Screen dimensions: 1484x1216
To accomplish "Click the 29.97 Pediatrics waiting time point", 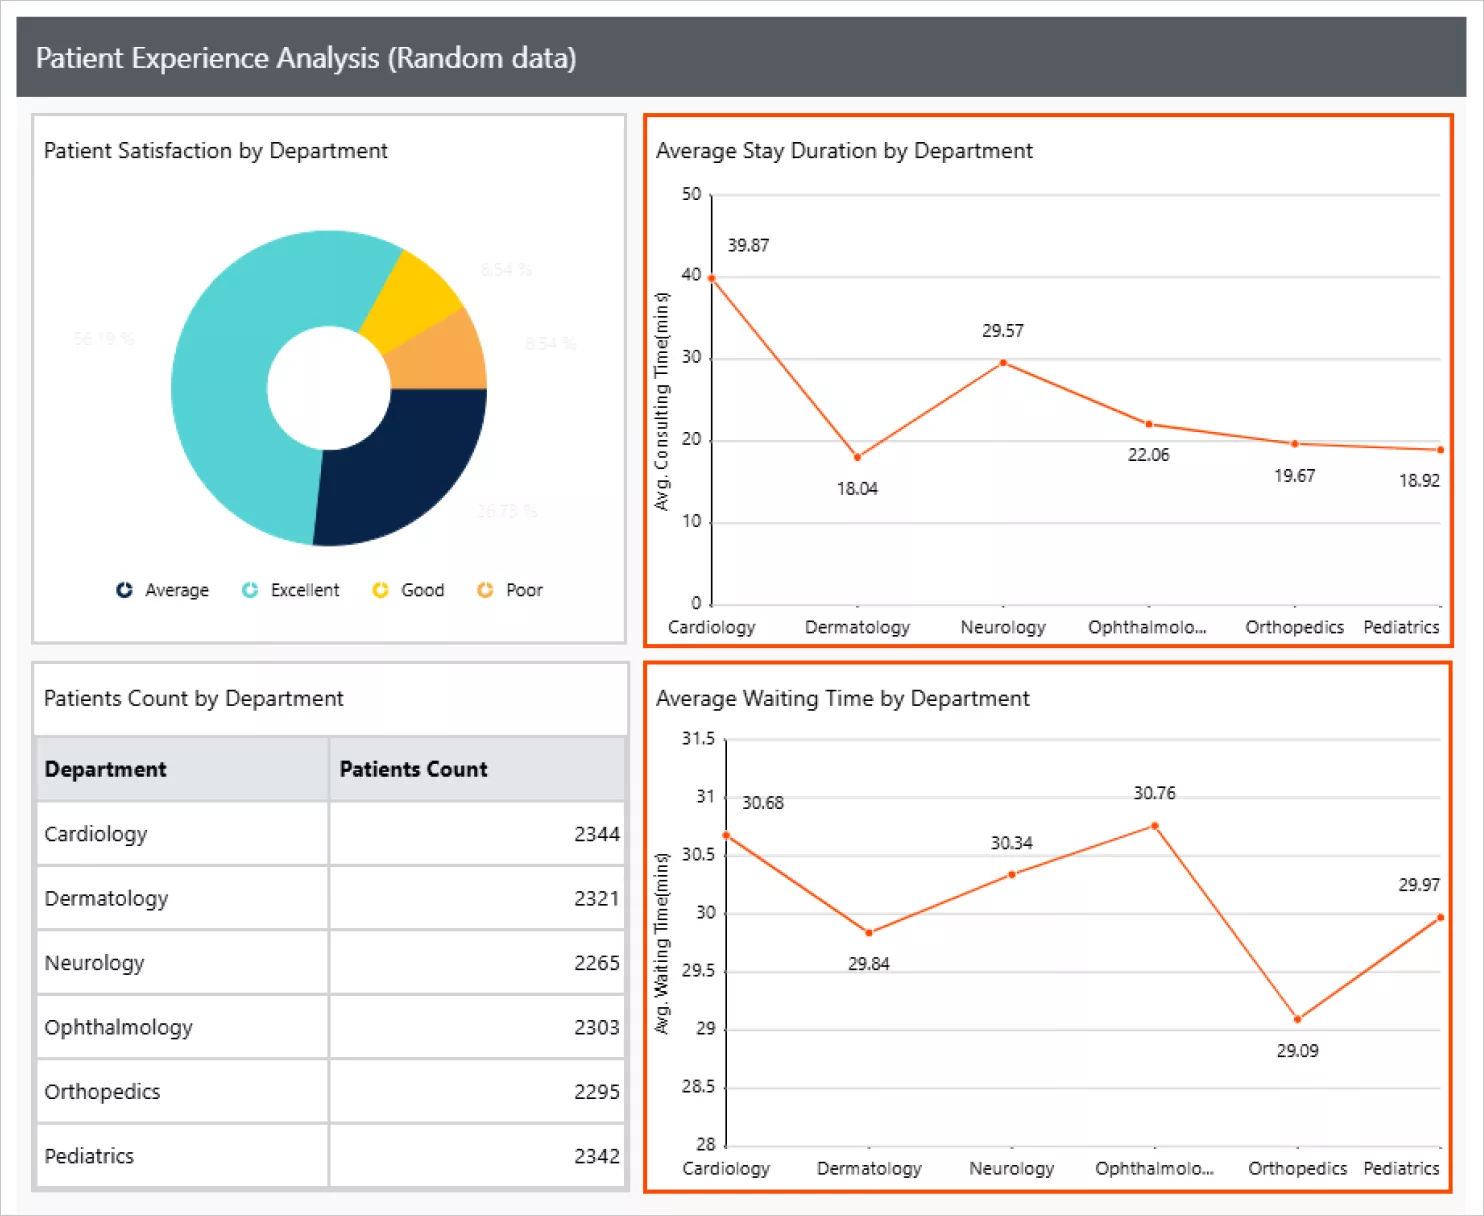I will pyautogui.click(x=1440, y=917).
